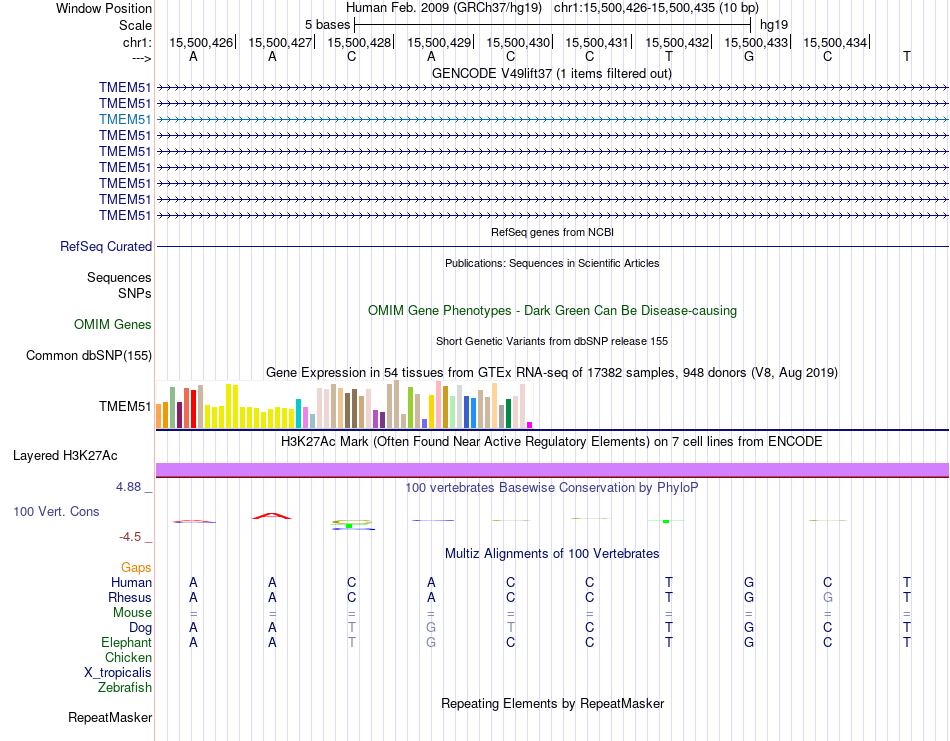Click the faded G mismatch in the Dog row

[x=431, y=628]
